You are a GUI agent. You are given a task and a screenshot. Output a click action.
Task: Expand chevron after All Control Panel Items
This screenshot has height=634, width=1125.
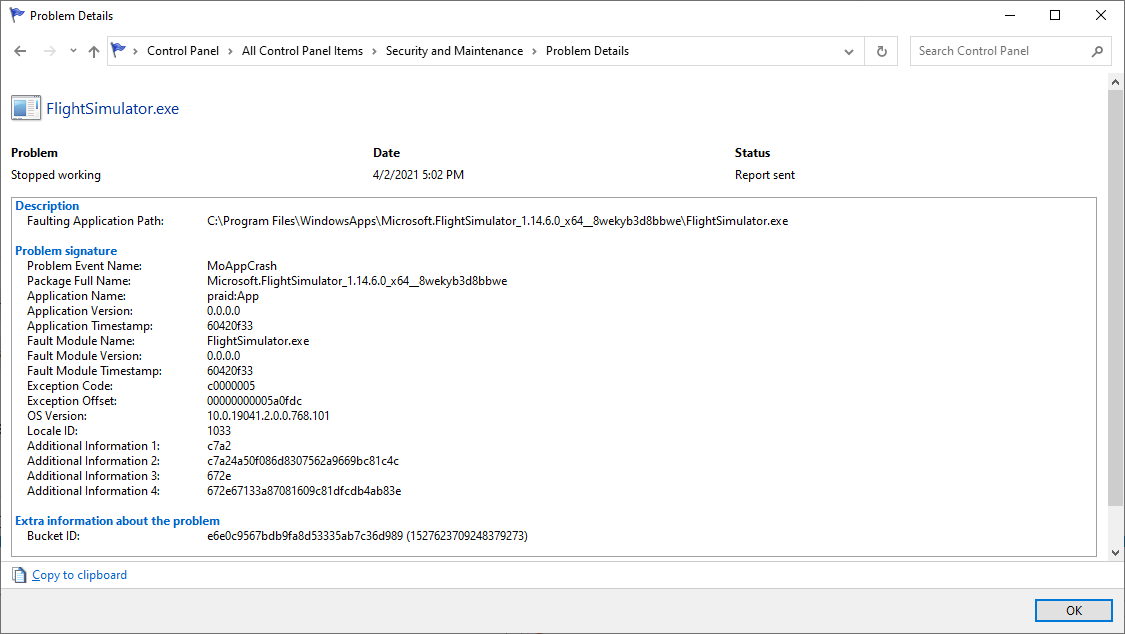click(375, 52)
